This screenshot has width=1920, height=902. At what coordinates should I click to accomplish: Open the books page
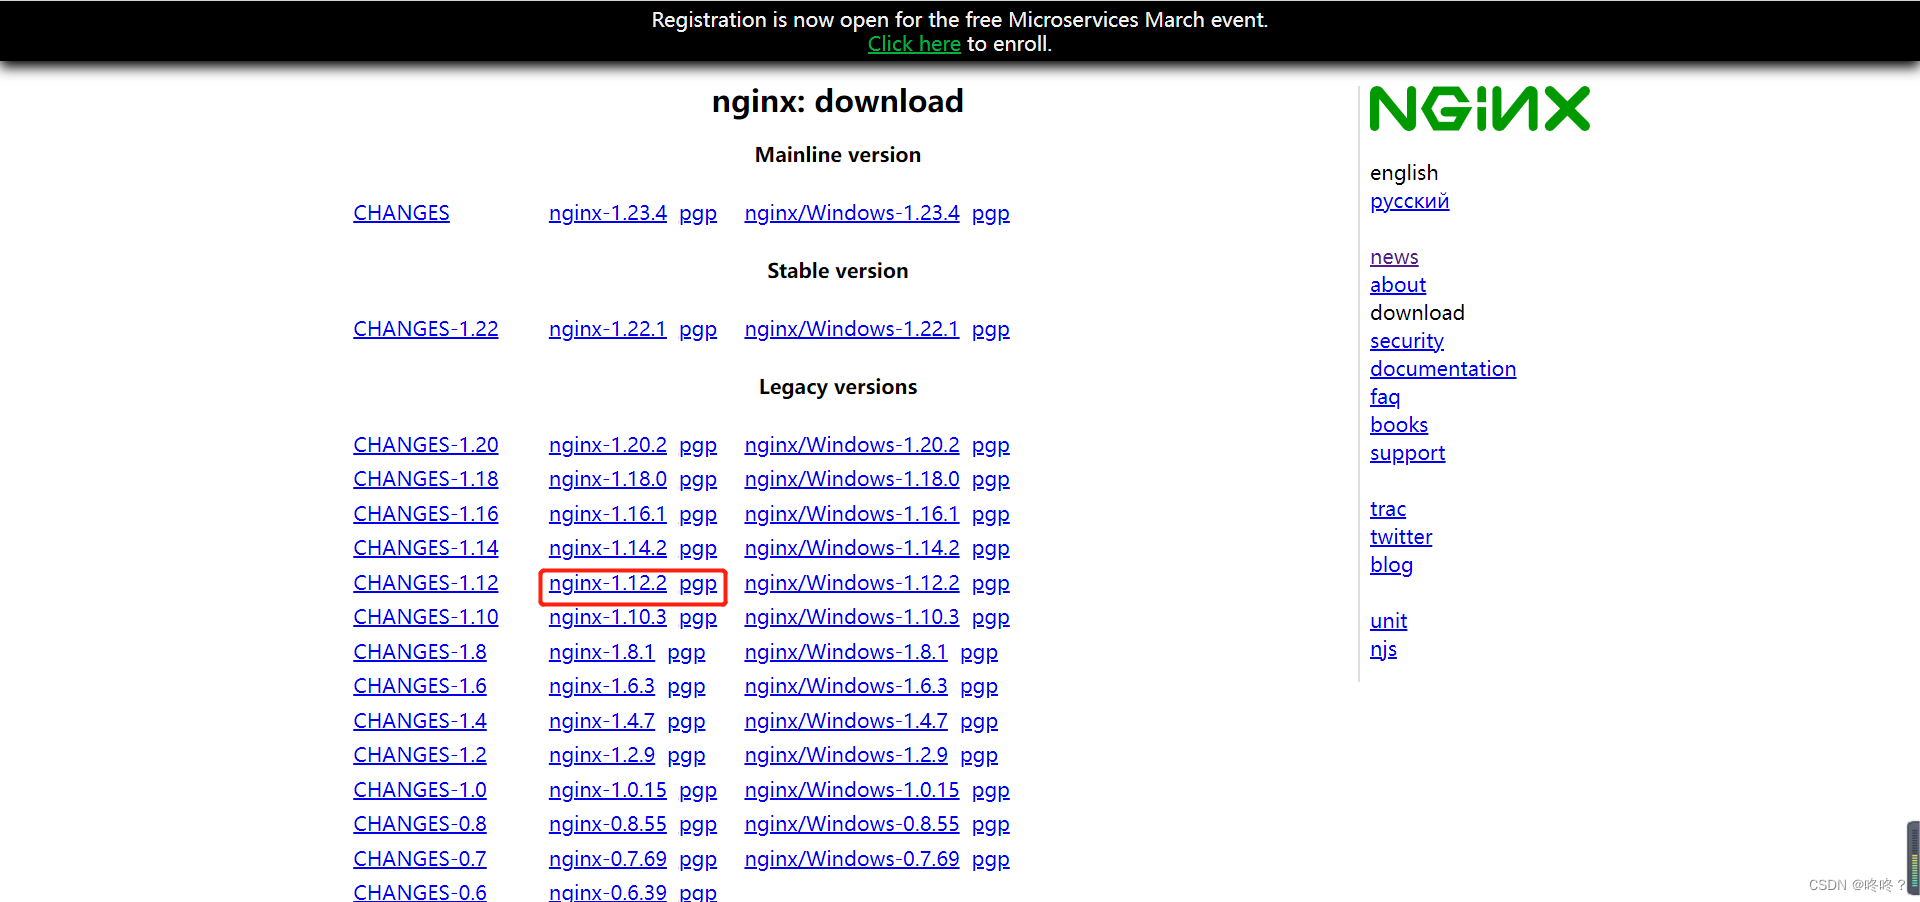1398,425
